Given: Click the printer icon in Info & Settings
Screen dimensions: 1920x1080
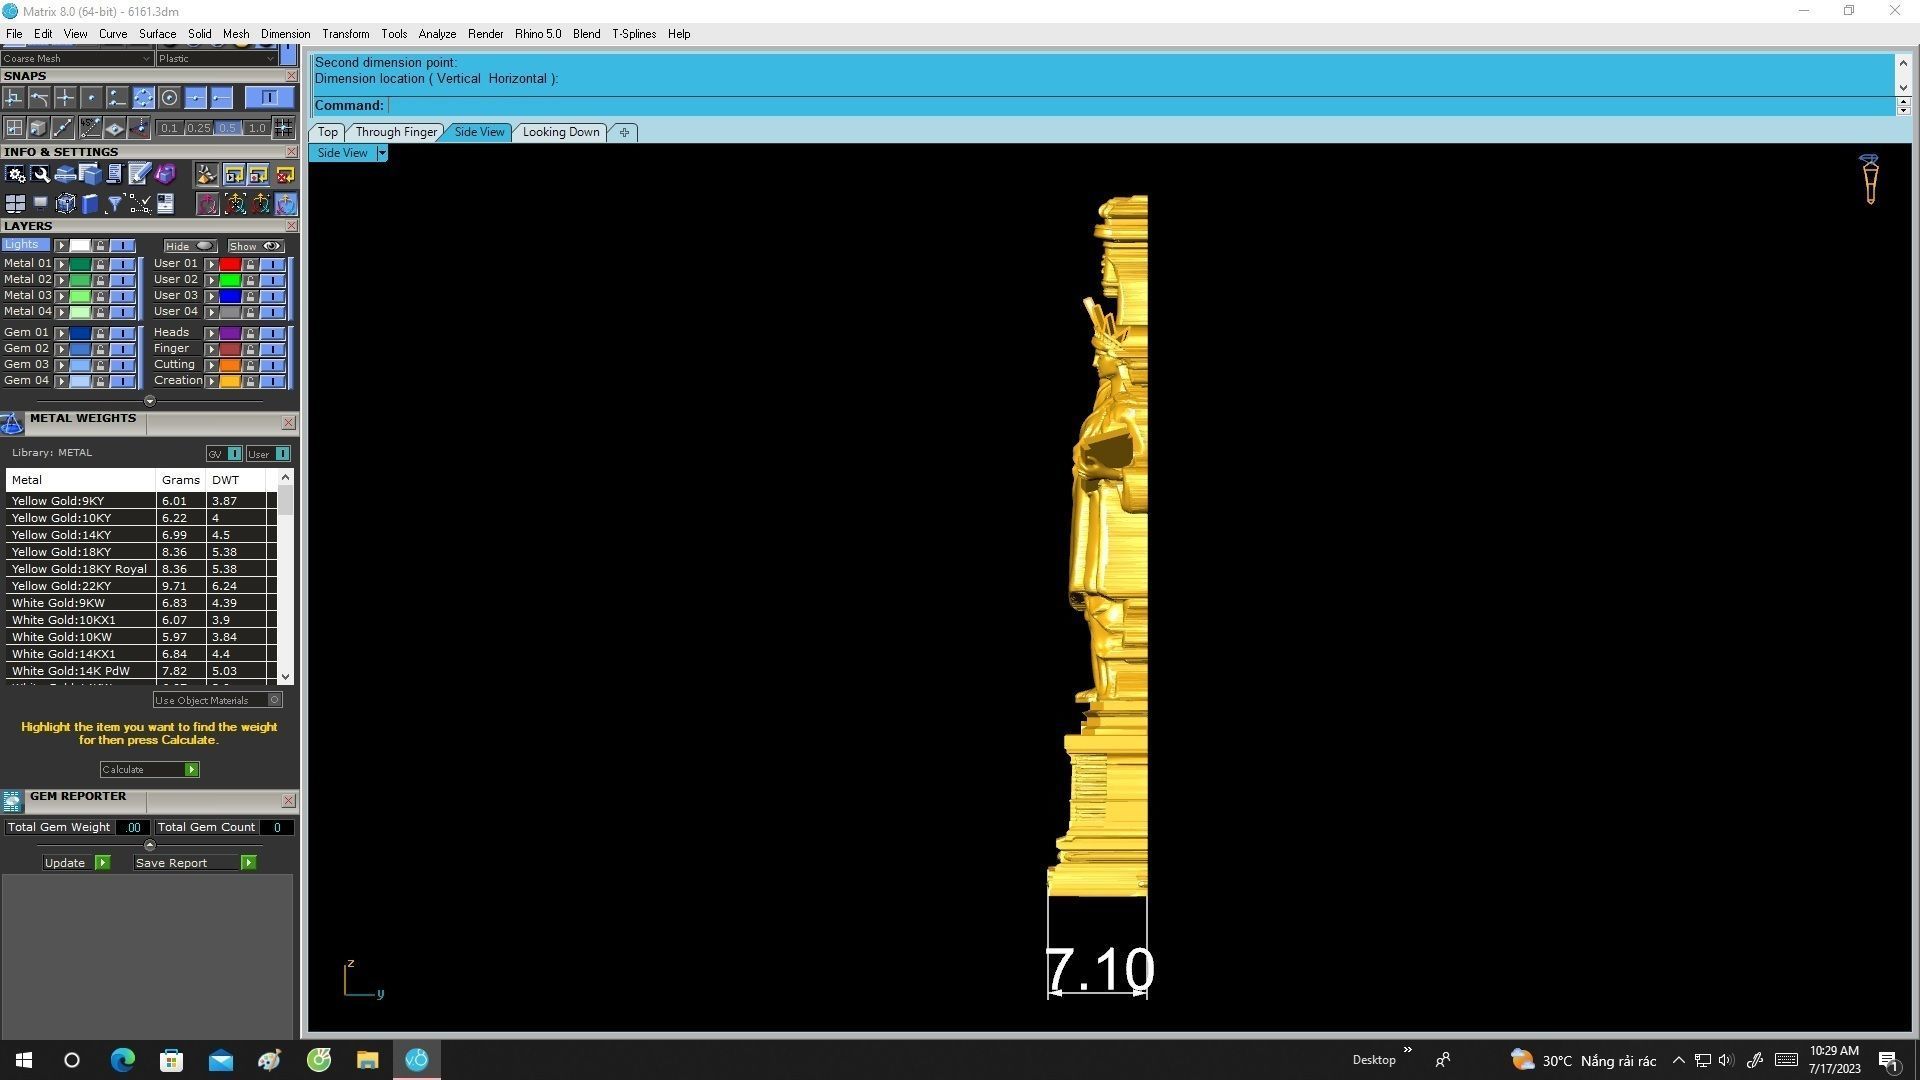Looking at the screenshot, I should click(65, 175).
